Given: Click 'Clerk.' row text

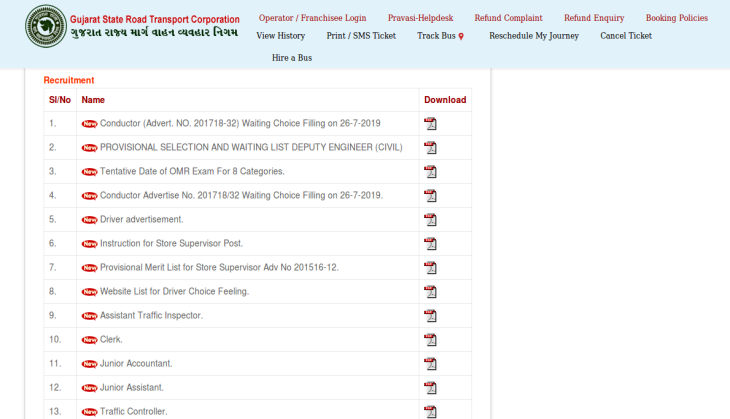Looking at the screenshot, I should (x=111, y=339).
